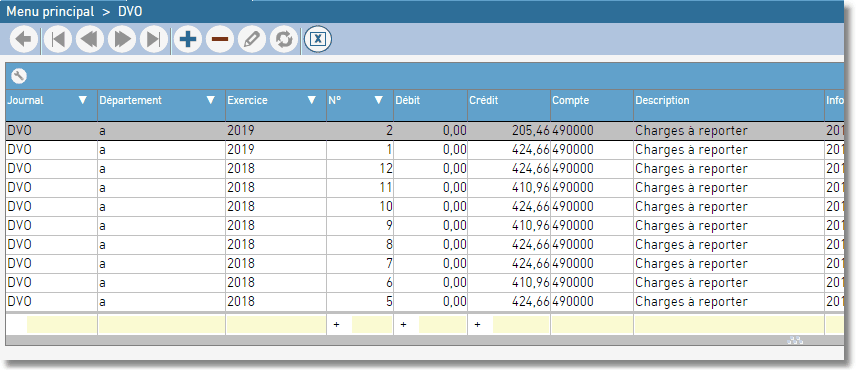Go to the first record
This screenshot has width=856, height=372.
coord(57,39)
